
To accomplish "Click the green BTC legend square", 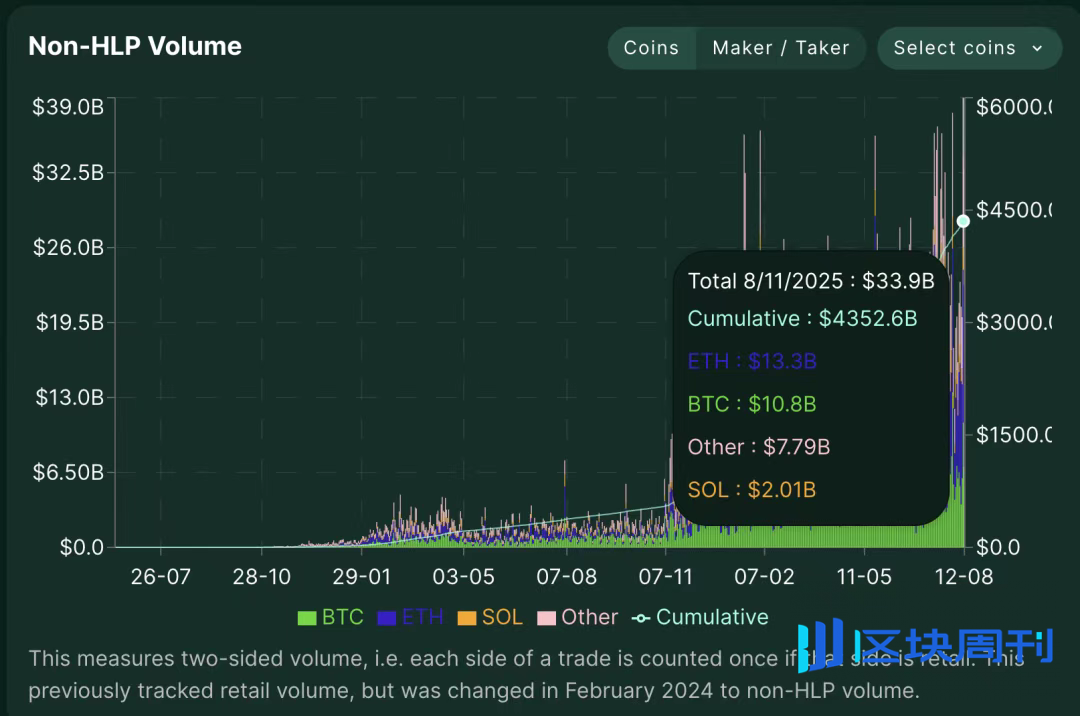I will pos(306,618).
